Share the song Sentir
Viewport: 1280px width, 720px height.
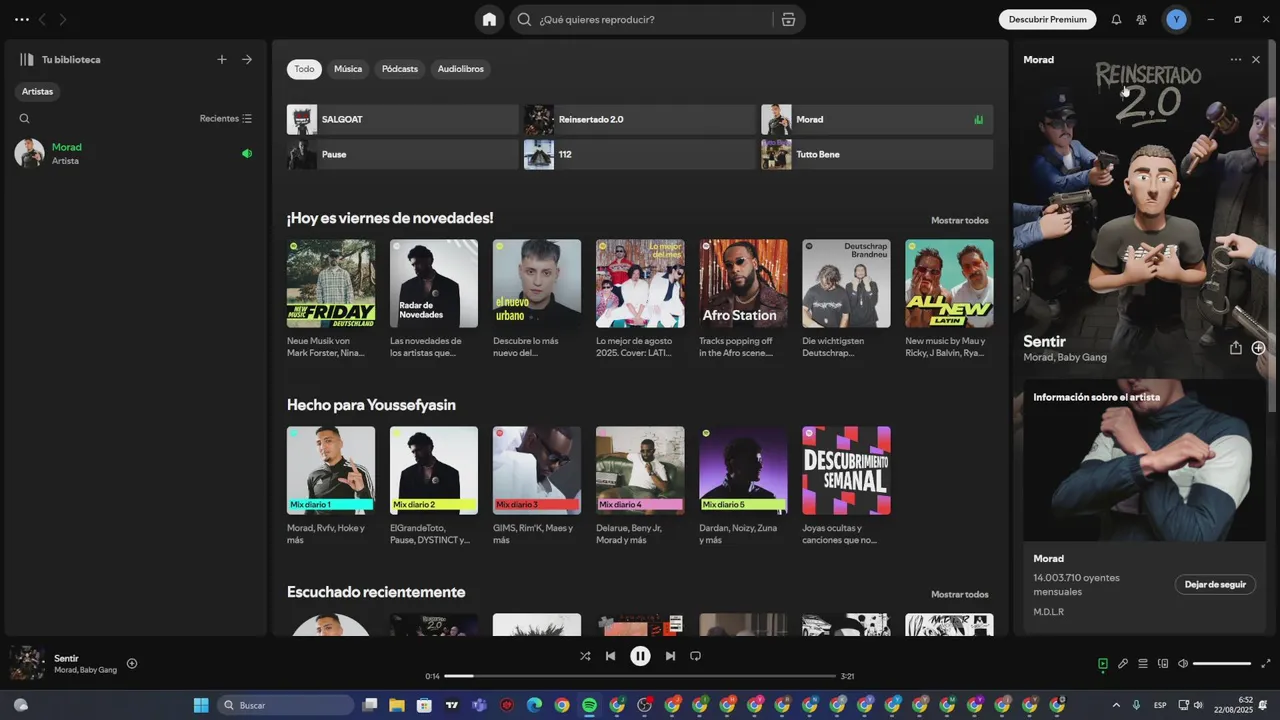(x=1236, y=348)
